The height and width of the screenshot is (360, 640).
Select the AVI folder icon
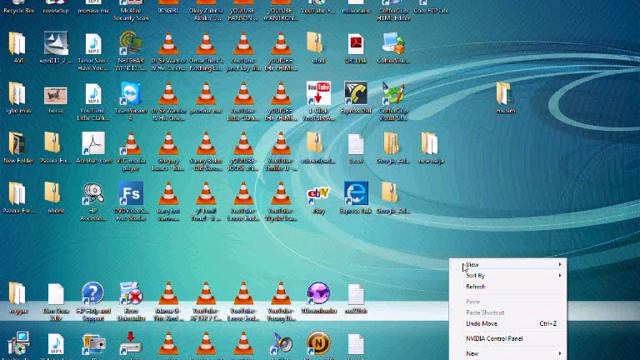point(17,44)
